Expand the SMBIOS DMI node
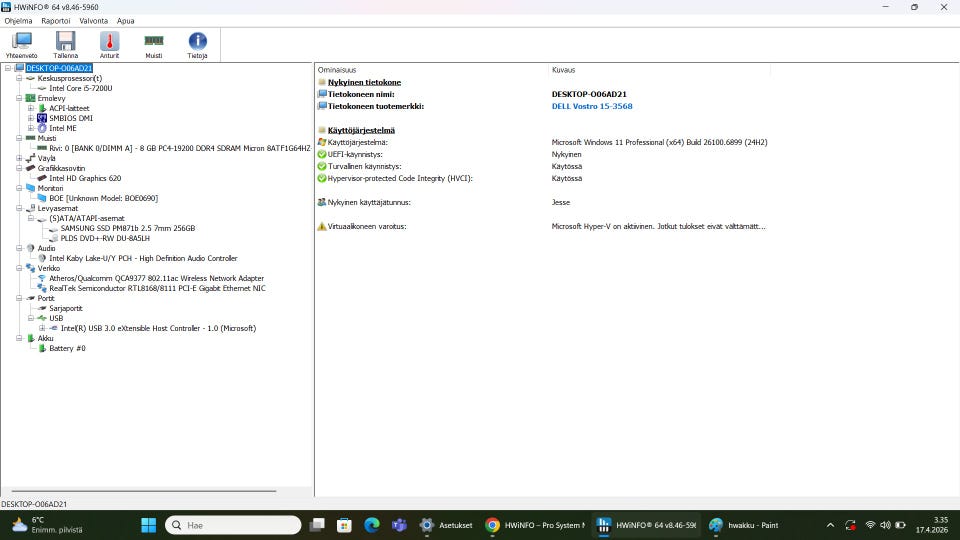The image size is (960, 540). tap(31, 118)
